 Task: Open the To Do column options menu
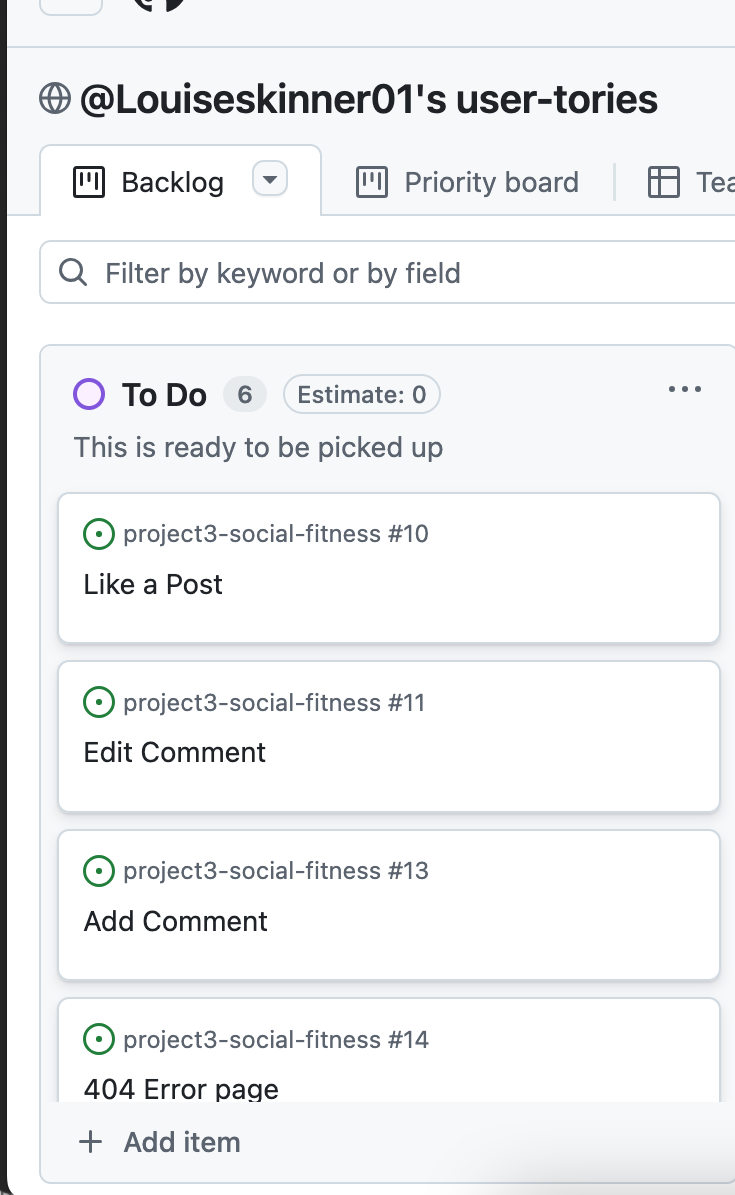(684, 389)
